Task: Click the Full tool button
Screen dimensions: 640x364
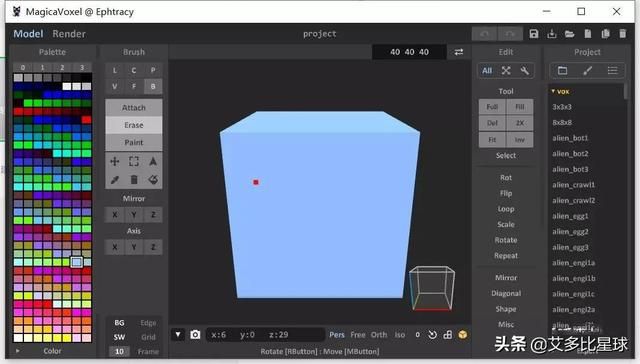Action: (492, 107)
